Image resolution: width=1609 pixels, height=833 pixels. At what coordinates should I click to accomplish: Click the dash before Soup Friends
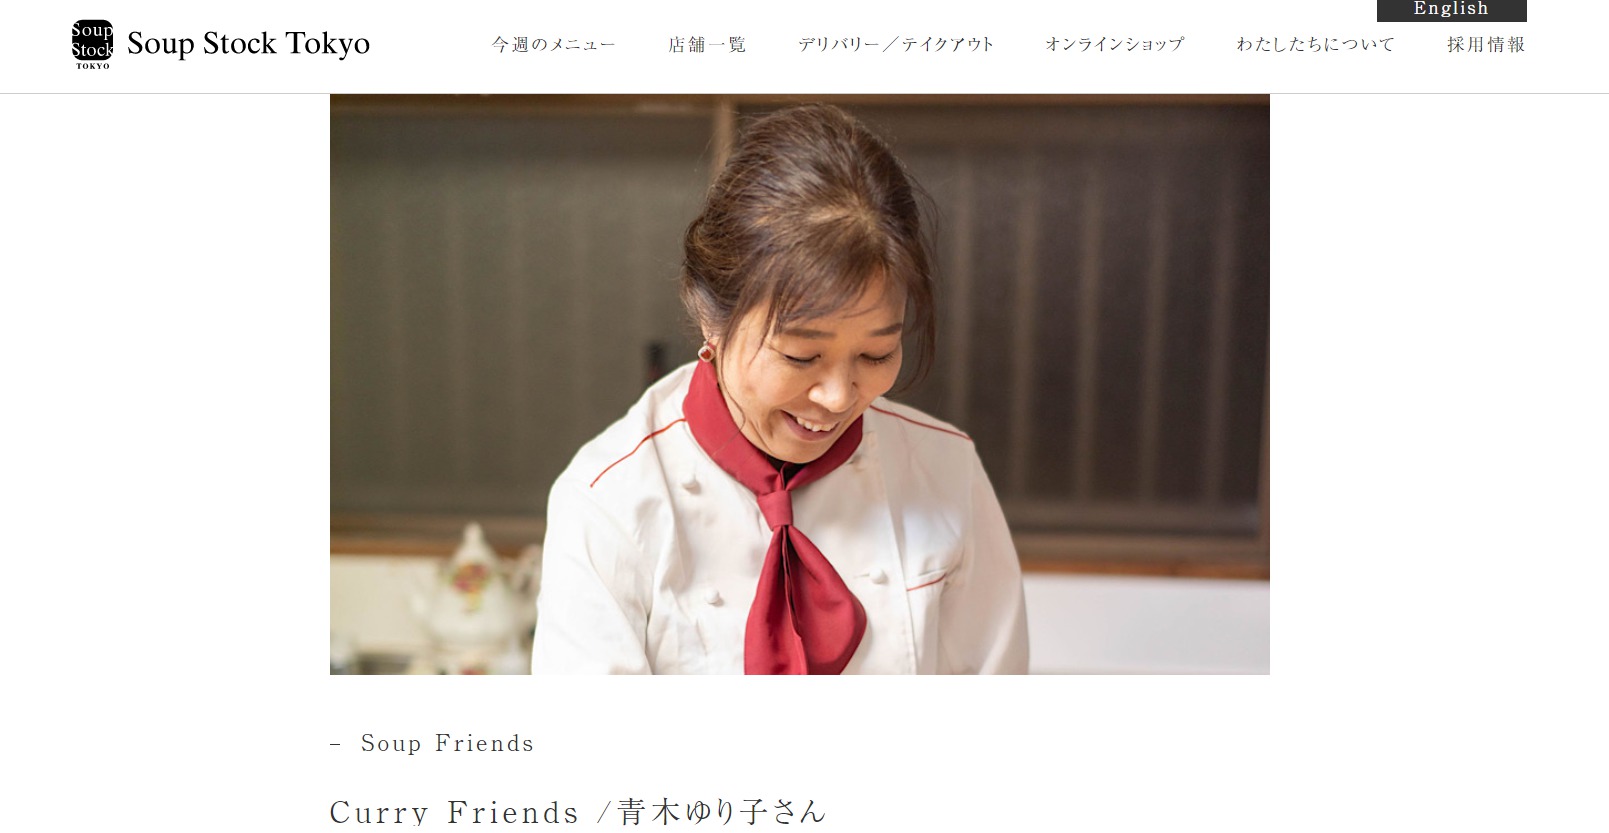[x=336, y=744]
